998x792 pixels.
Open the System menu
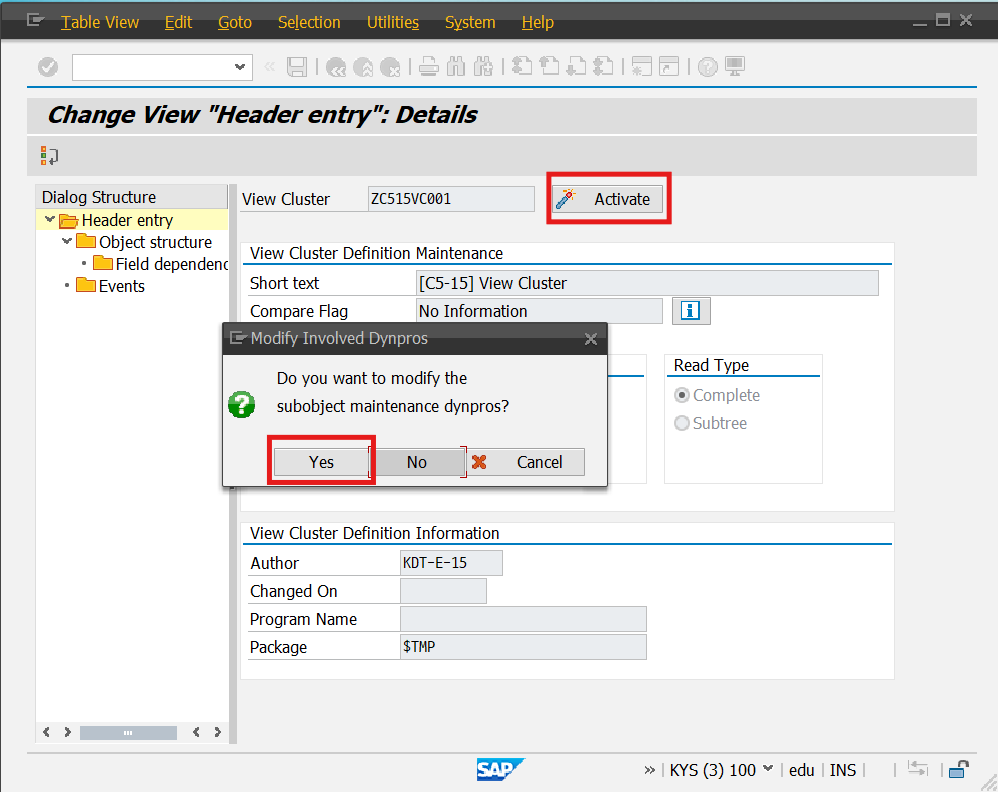470,22
